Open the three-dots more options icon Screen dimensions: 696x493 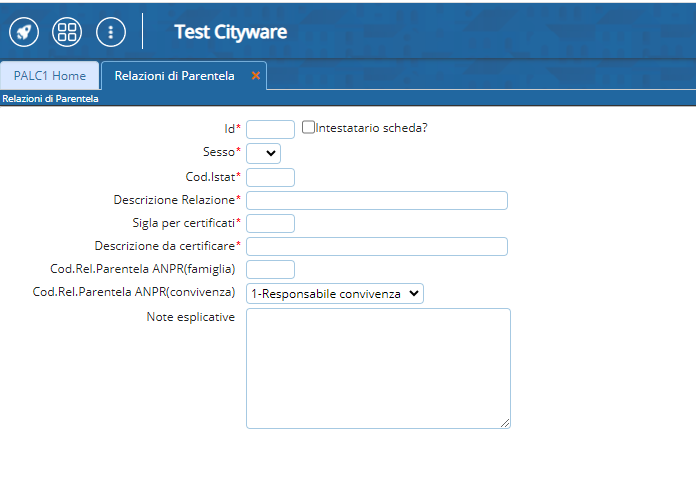pyautogui.click(x=111, y=32)
